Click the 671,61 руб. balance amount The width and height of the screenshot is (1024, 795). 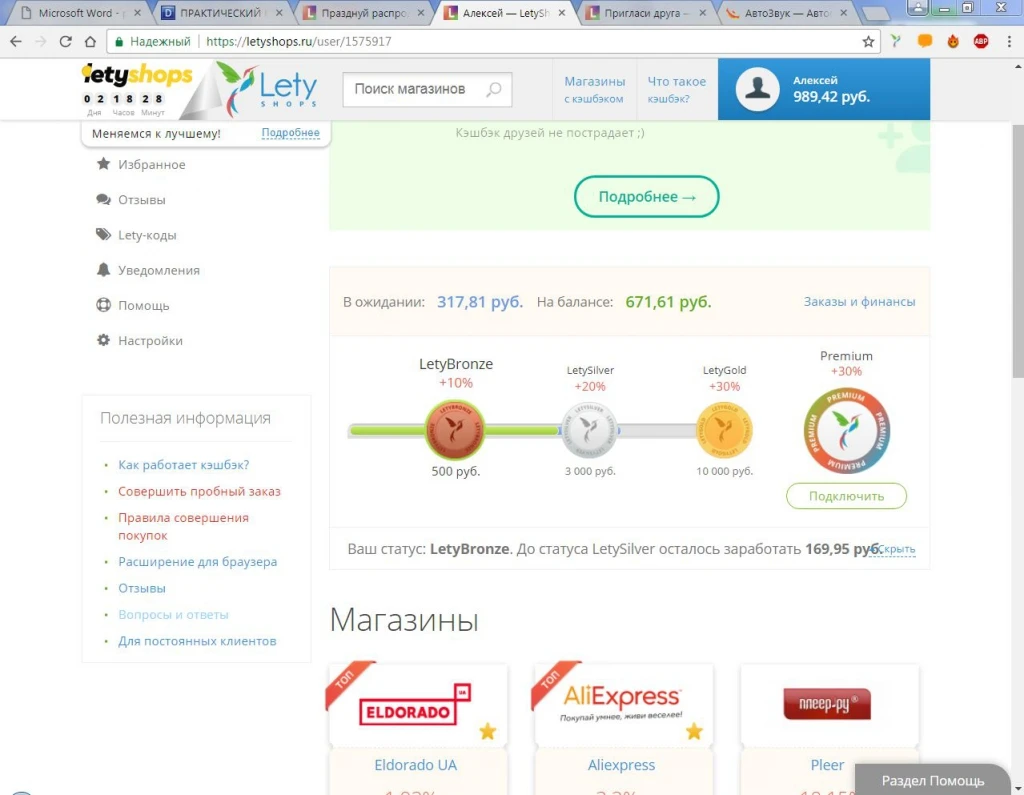668,302
